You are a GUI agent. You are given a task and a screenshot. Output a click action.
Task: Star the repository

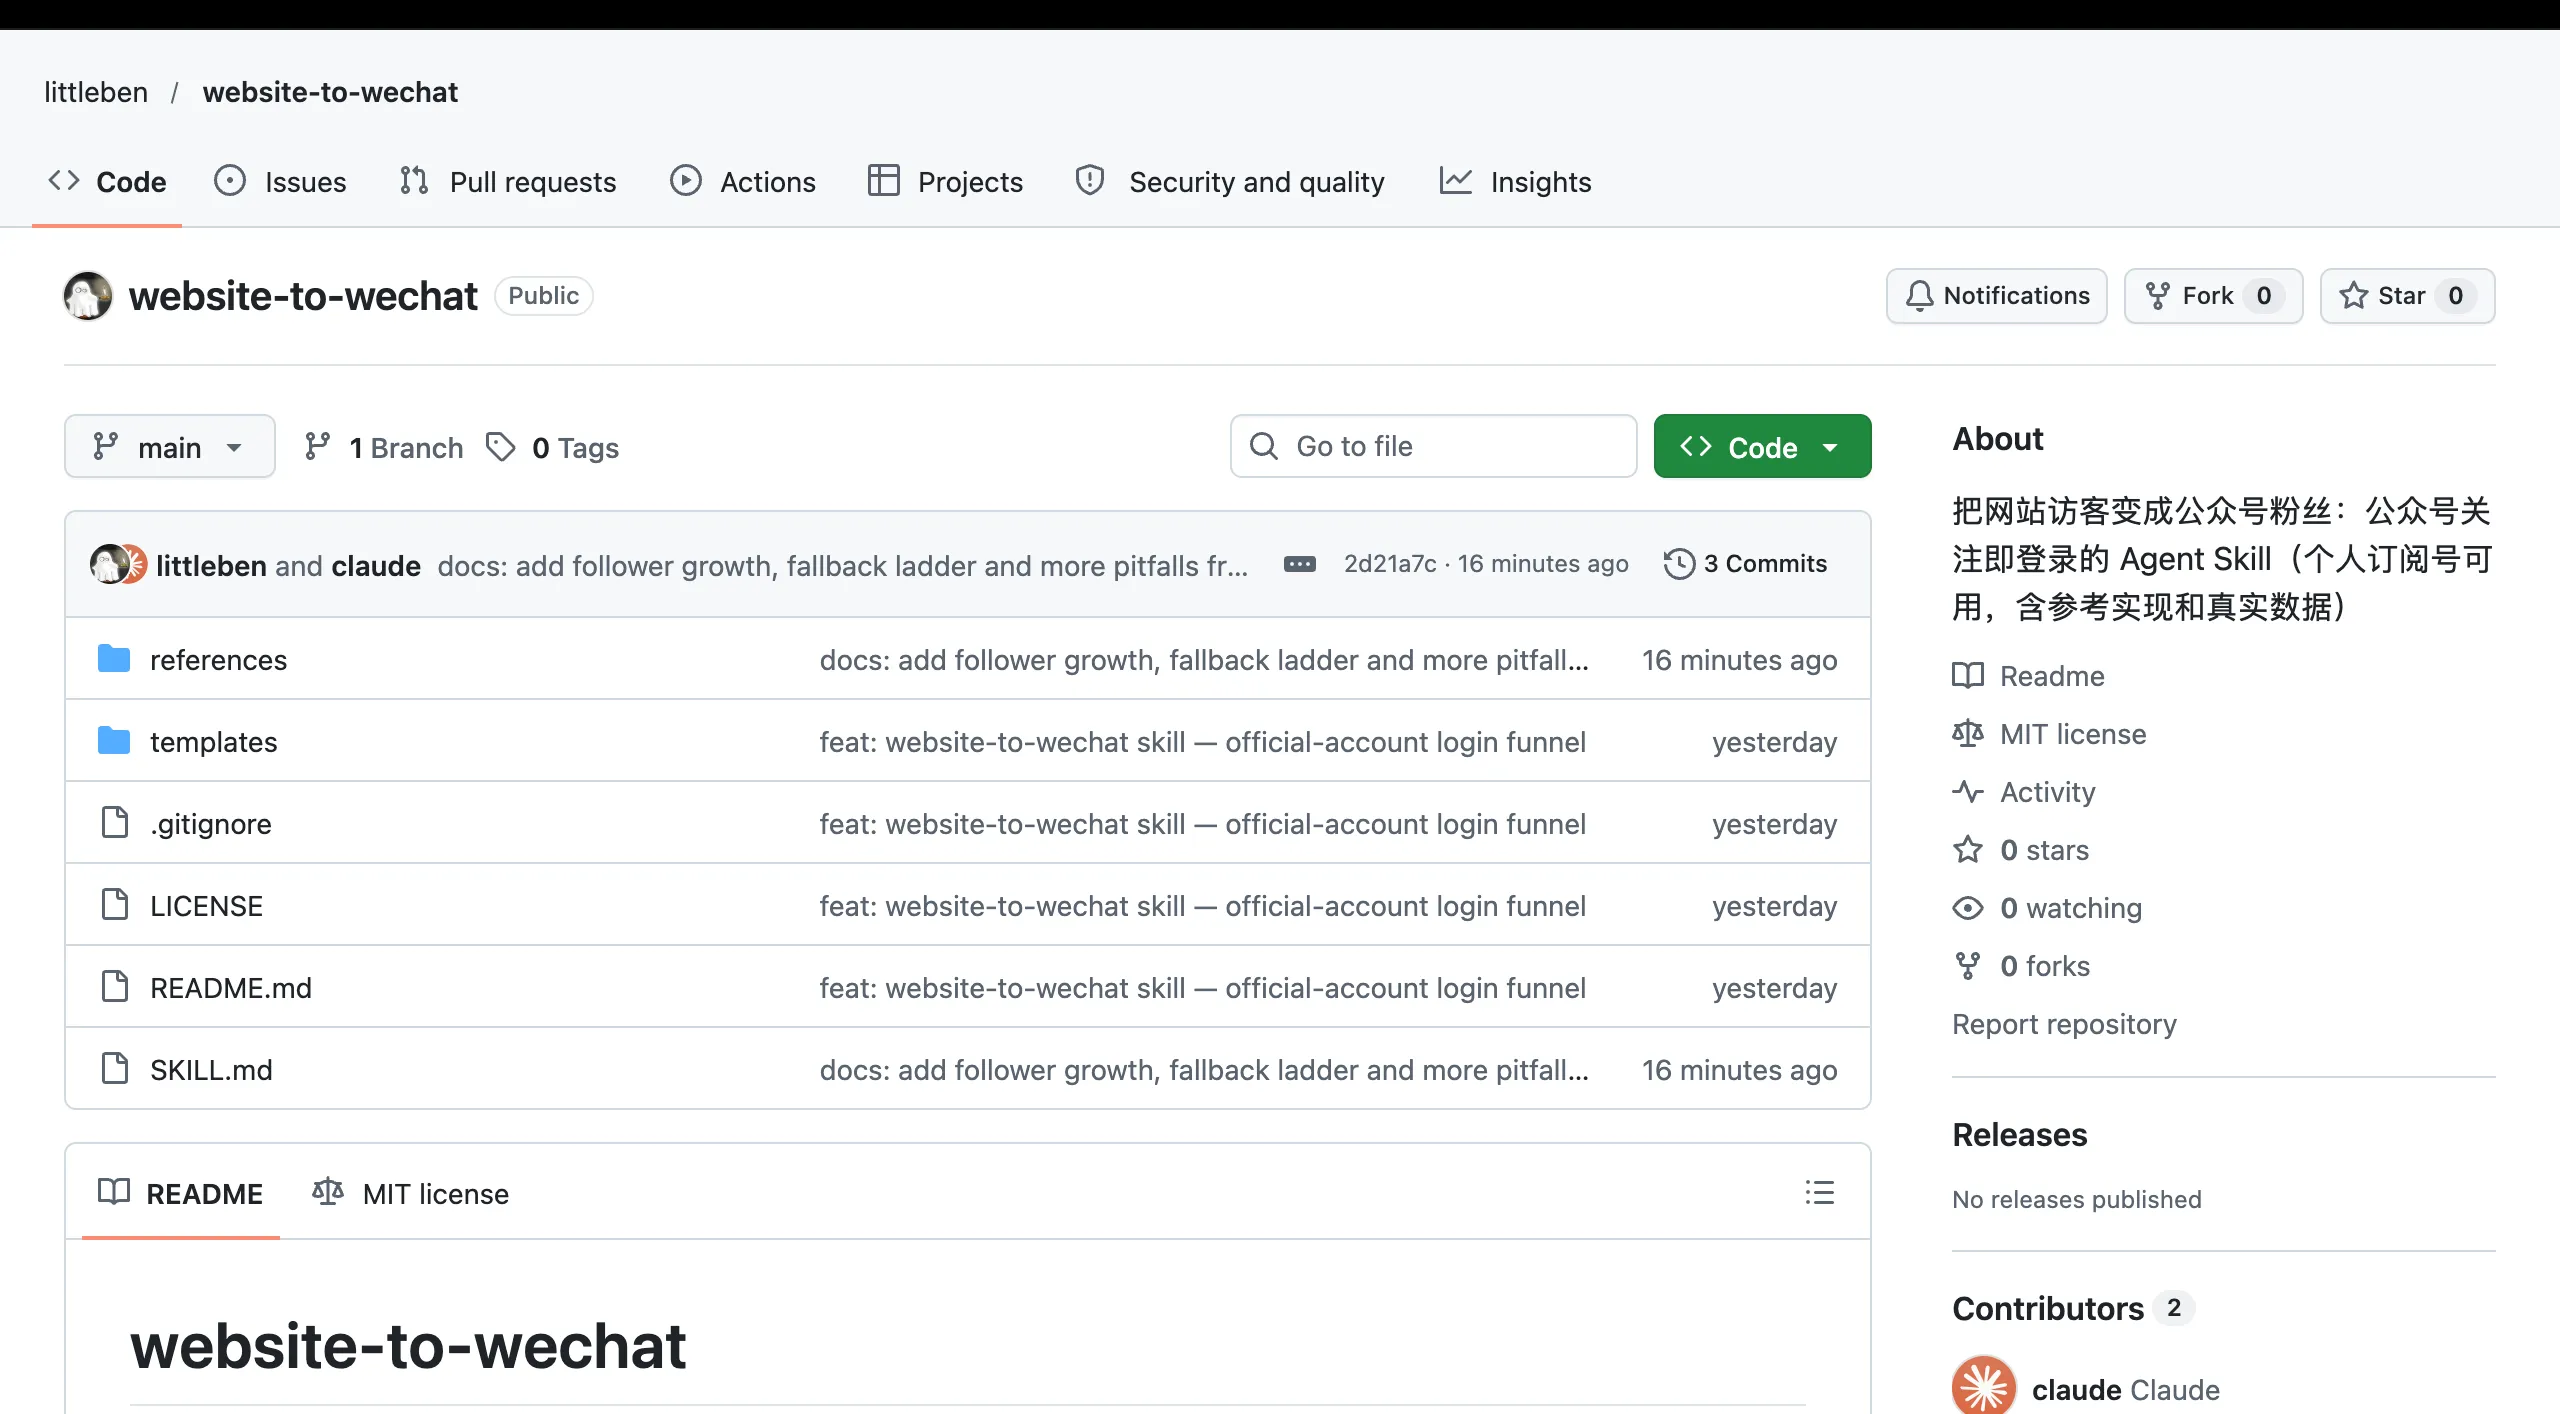pyautogui.click(x=2407, y=296)
